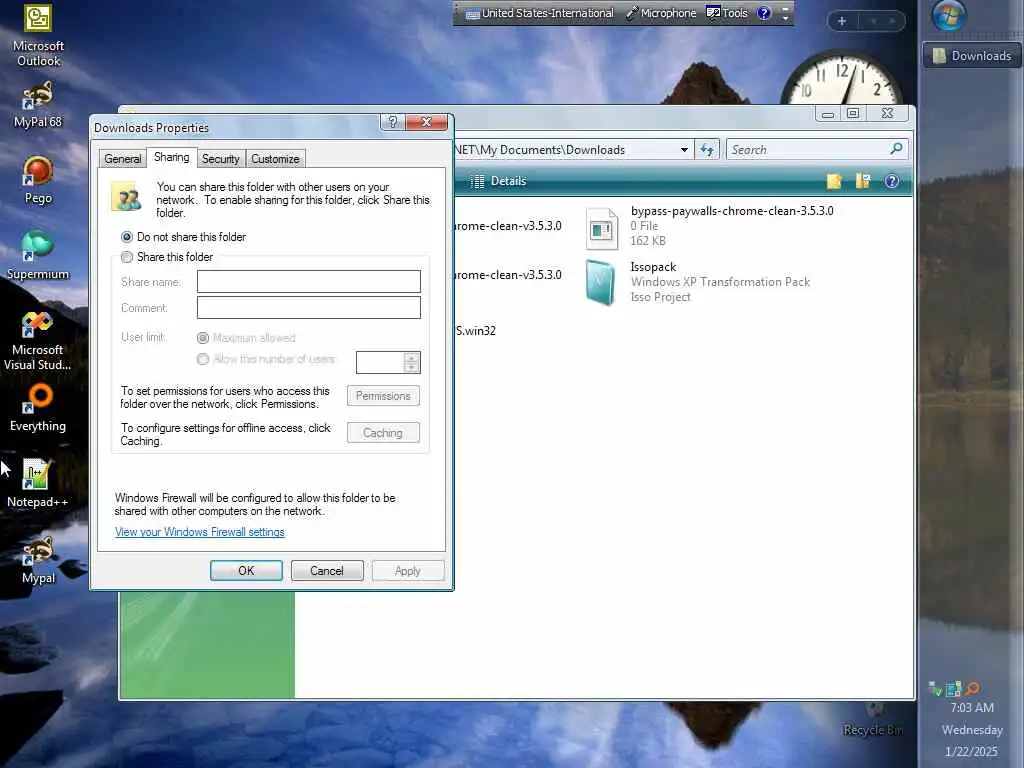1024x768 pixels.
Task: Launch the Mypal desktop icon near the bottom
Action: pos(38,560)
